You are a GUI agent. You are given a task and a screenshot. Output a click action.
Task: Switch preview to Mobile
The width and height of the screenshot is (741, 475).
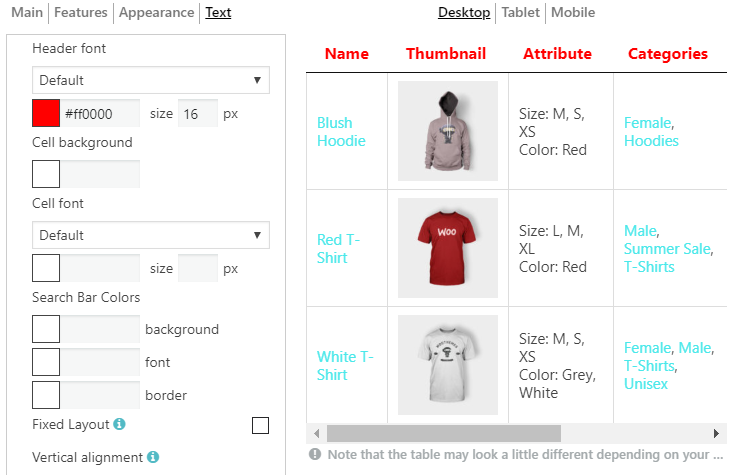(x=572, y=13)
